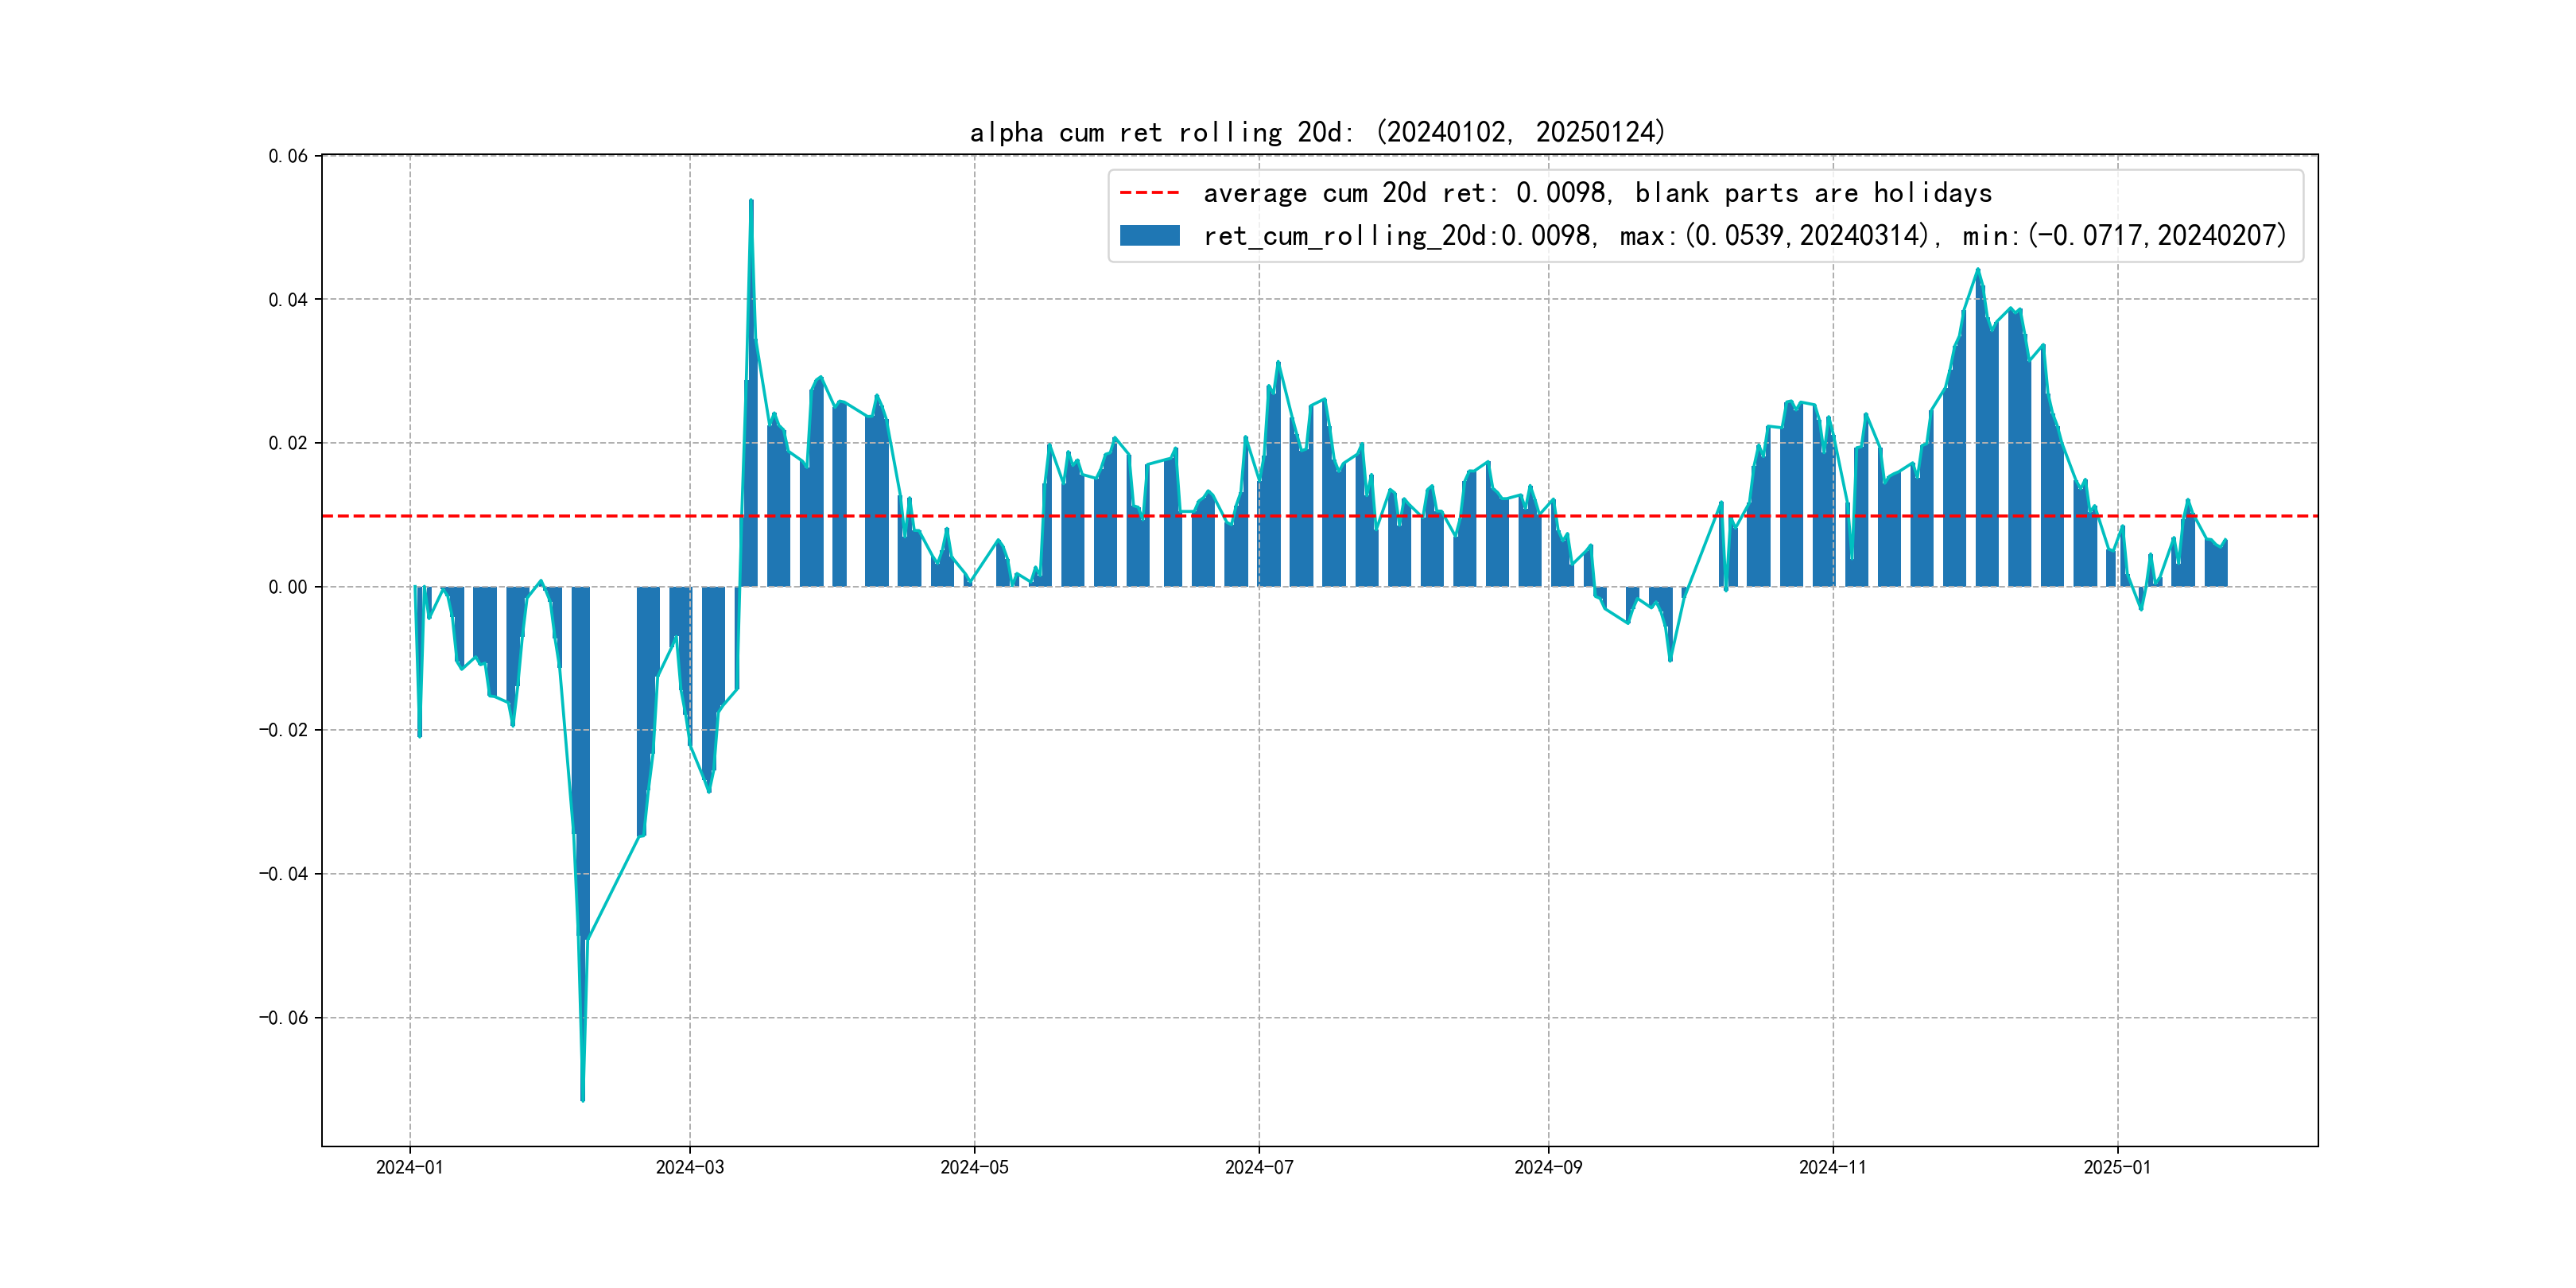This screenshot has width=2576, height=1288.
Task: Click the chart title text
Action: pos(1317,132)
